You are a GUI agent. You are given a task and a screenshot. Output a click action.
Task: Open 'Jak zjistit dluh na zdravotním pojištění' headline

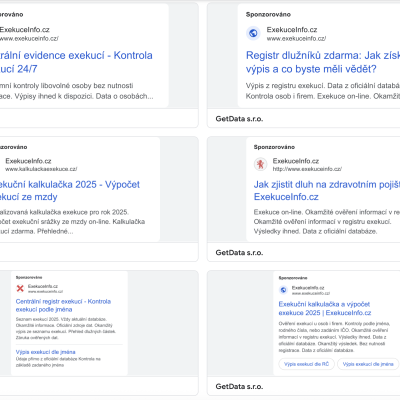coord(327,191)
